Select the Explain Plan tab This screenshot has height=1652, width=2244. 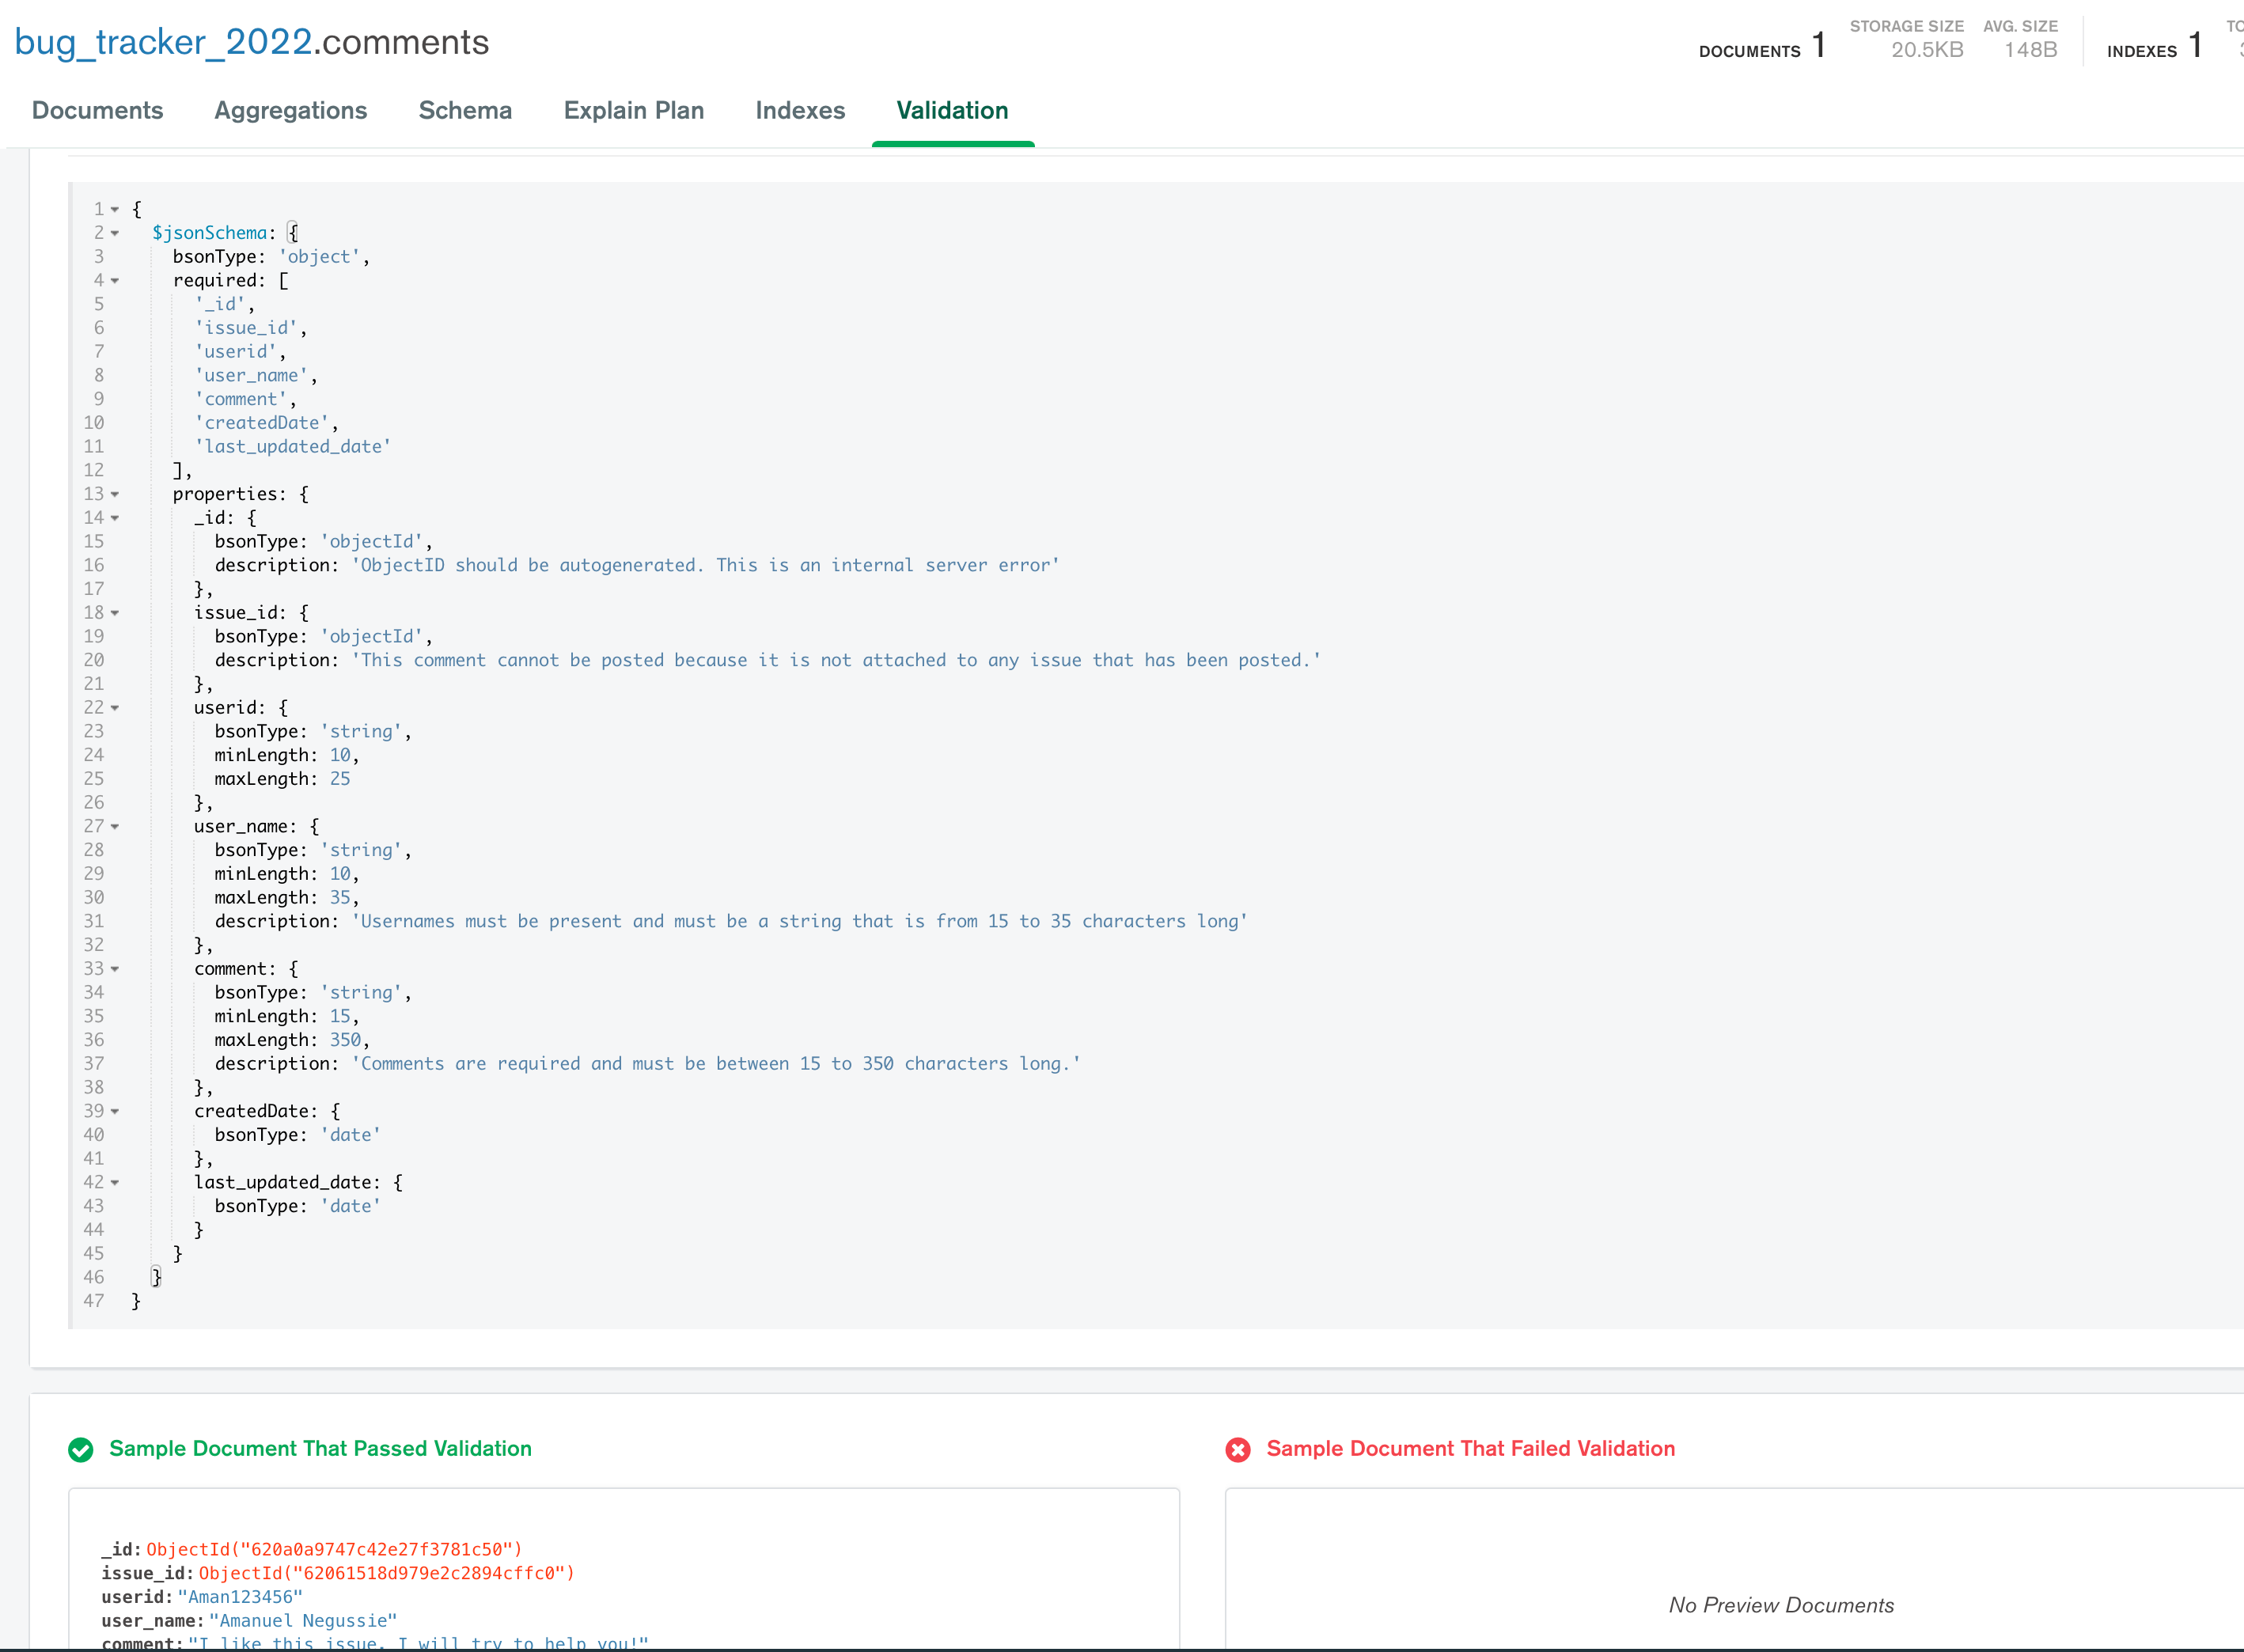(634, 110)
